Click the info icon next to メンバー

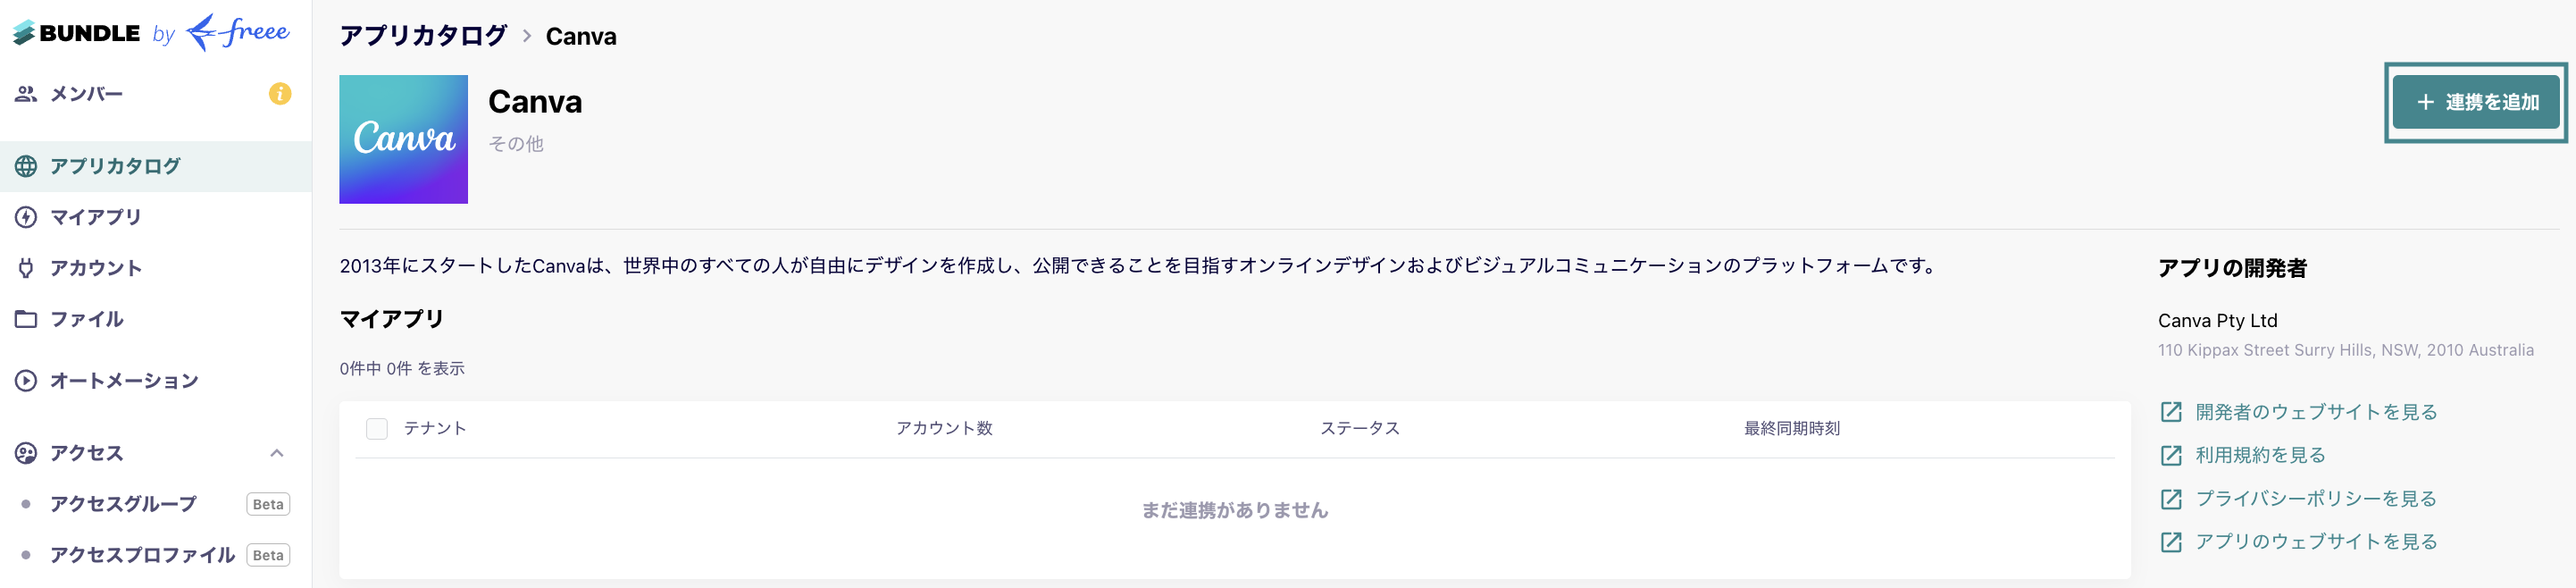click(x=279, y=96)
